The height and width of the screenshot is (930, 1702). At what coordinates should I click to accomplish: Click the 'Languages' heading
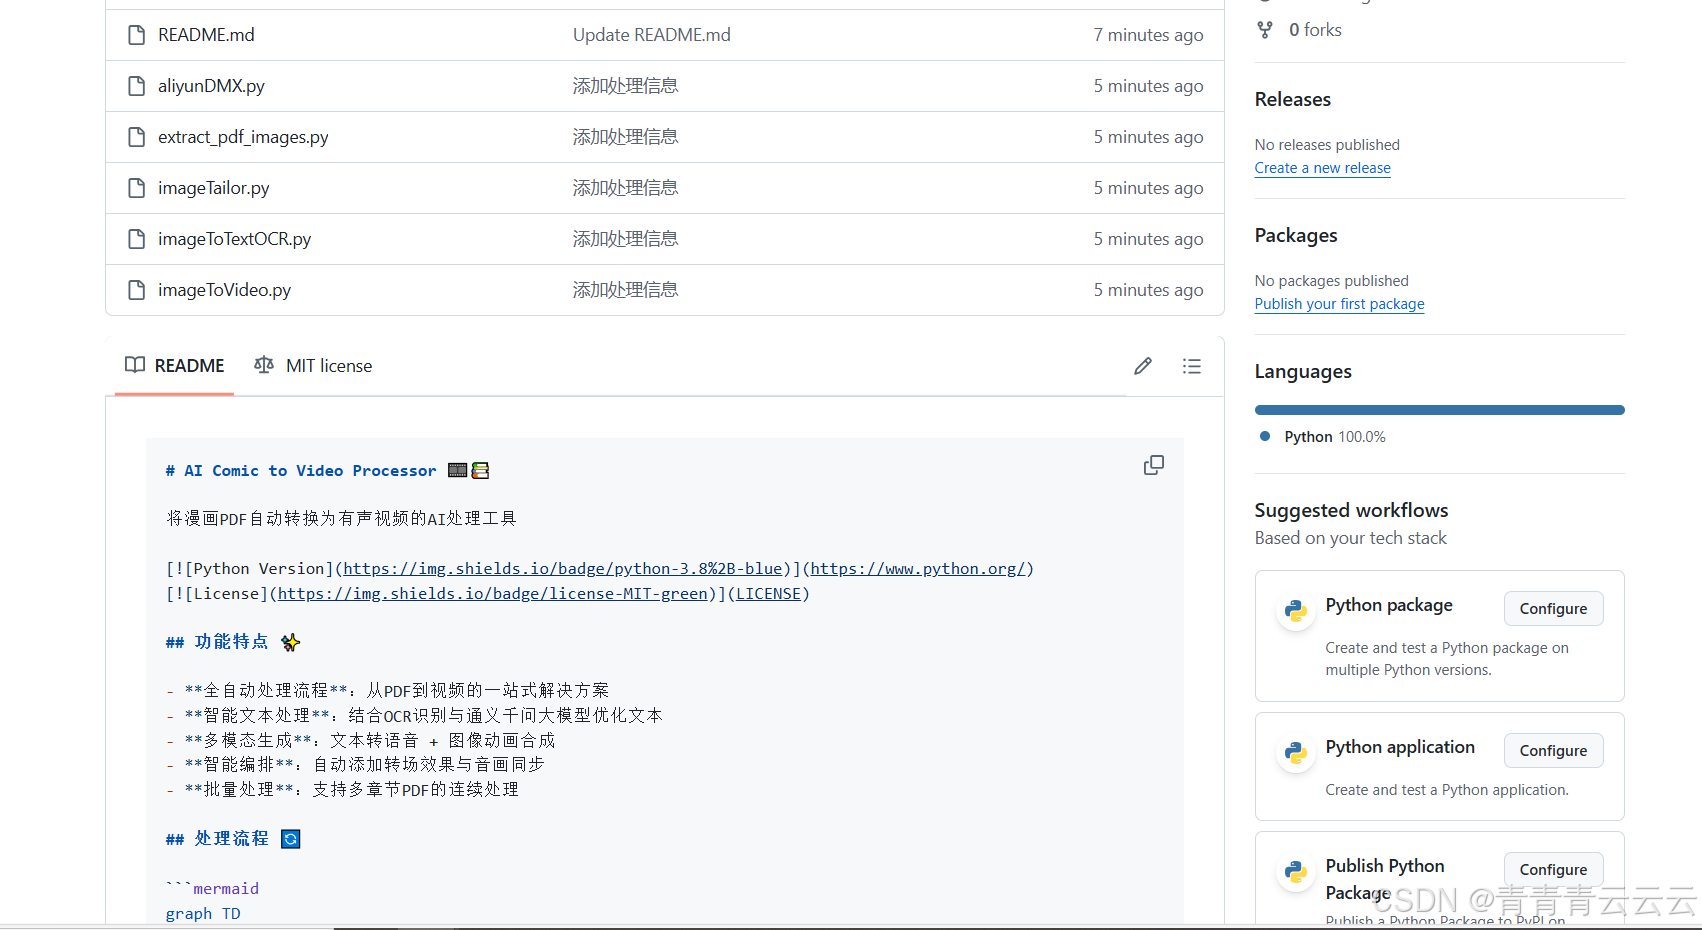point(1303,371)
